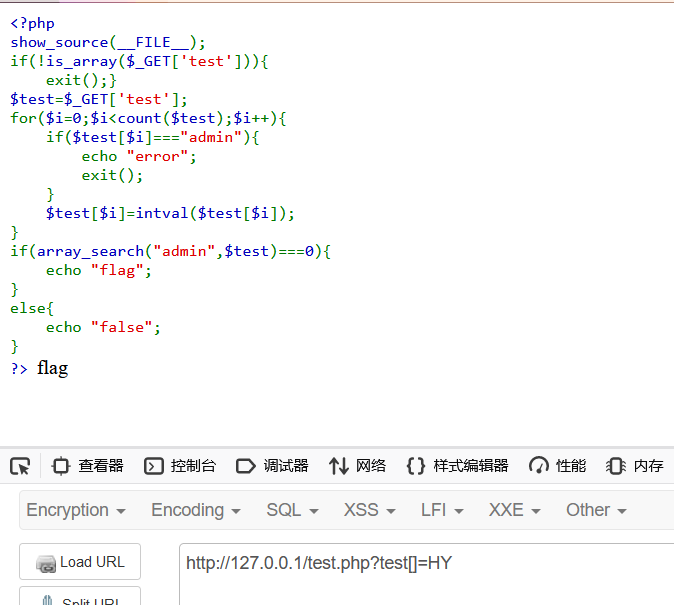
Task: Open the SQL dropdown in HackBar
Action: point(292,510)
